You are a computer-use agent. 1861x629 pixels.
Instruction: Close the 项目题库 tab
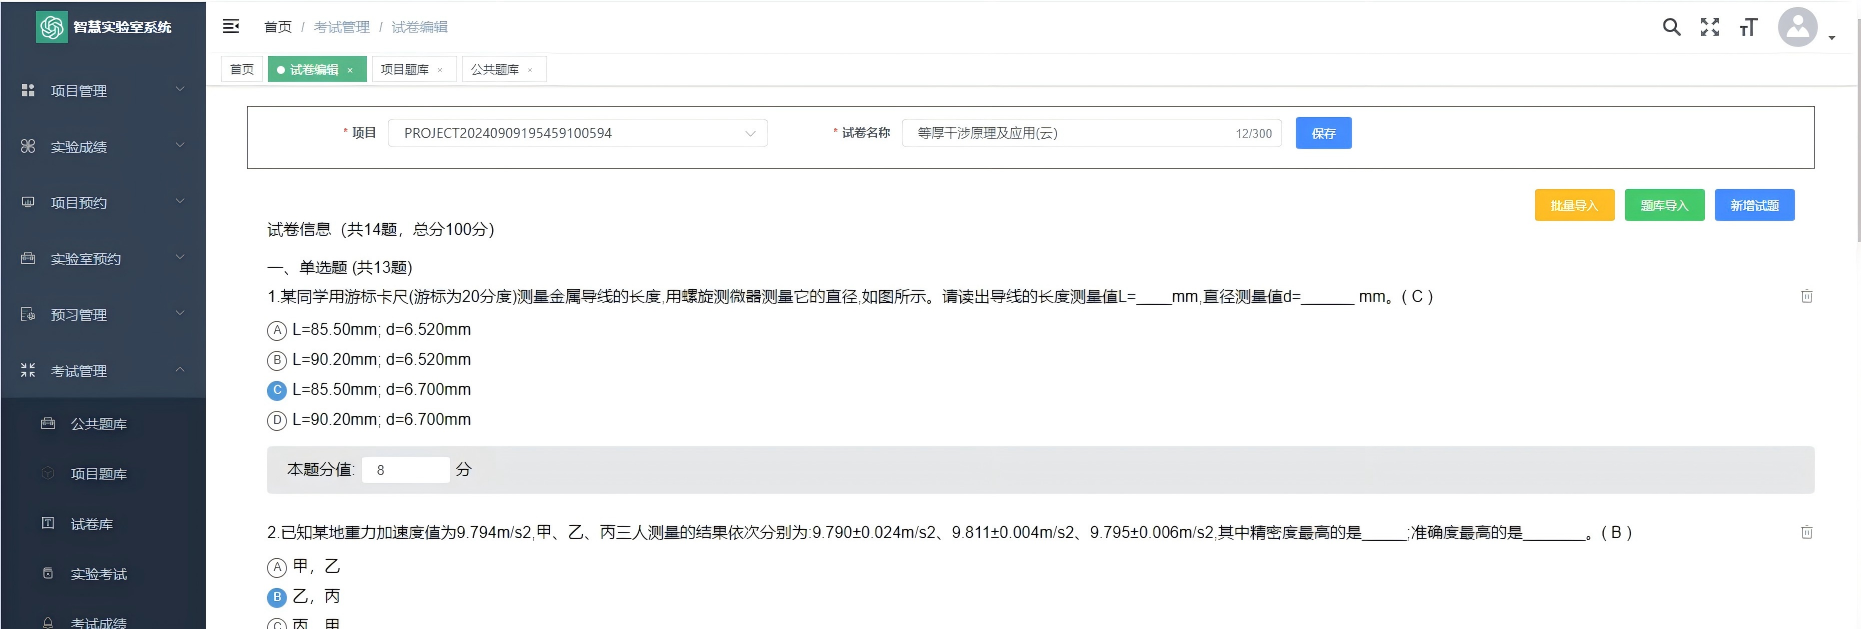pyautogui.click(x=440, y=70)
